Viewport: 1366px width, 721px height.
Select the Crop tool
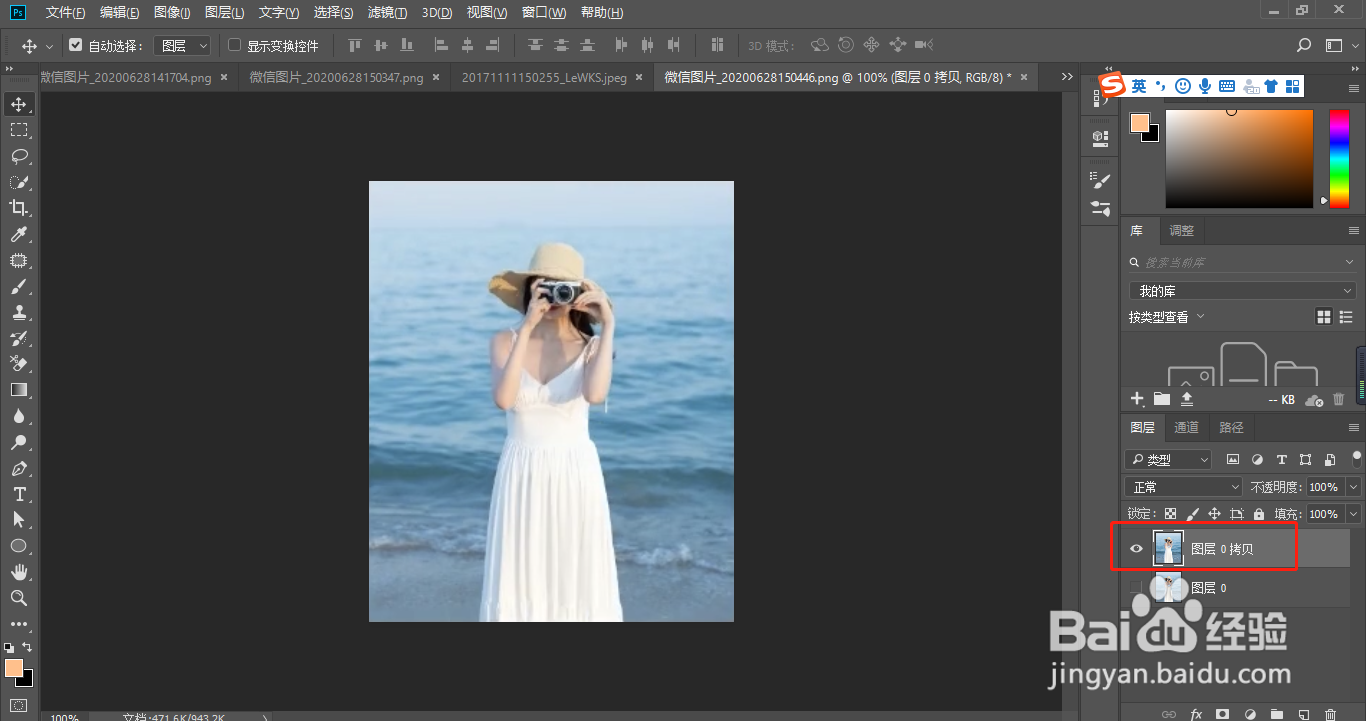(19, 208)
